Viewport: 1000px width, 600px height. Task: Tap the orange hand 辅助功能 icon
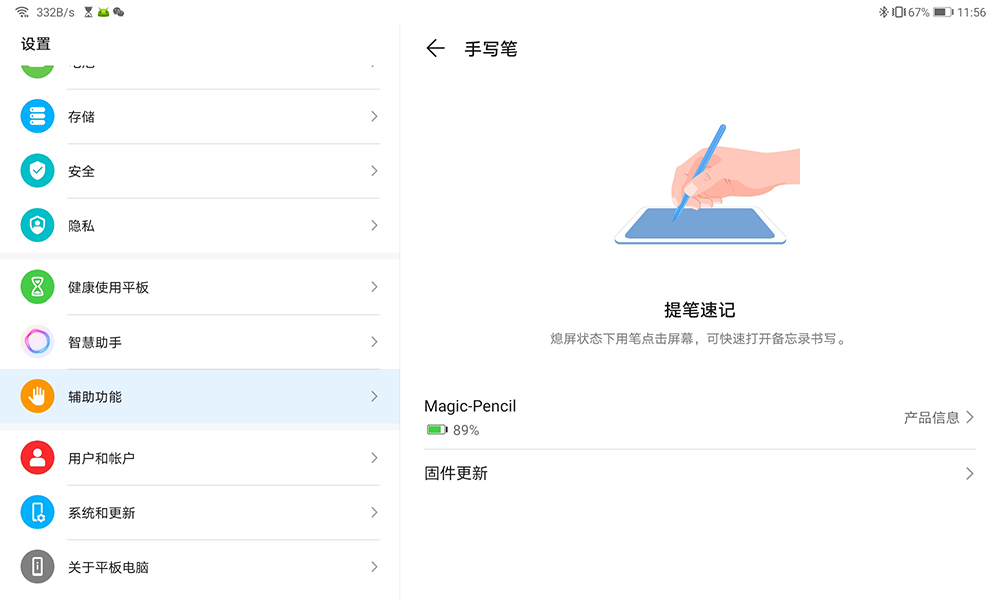[x=37, y=396]
